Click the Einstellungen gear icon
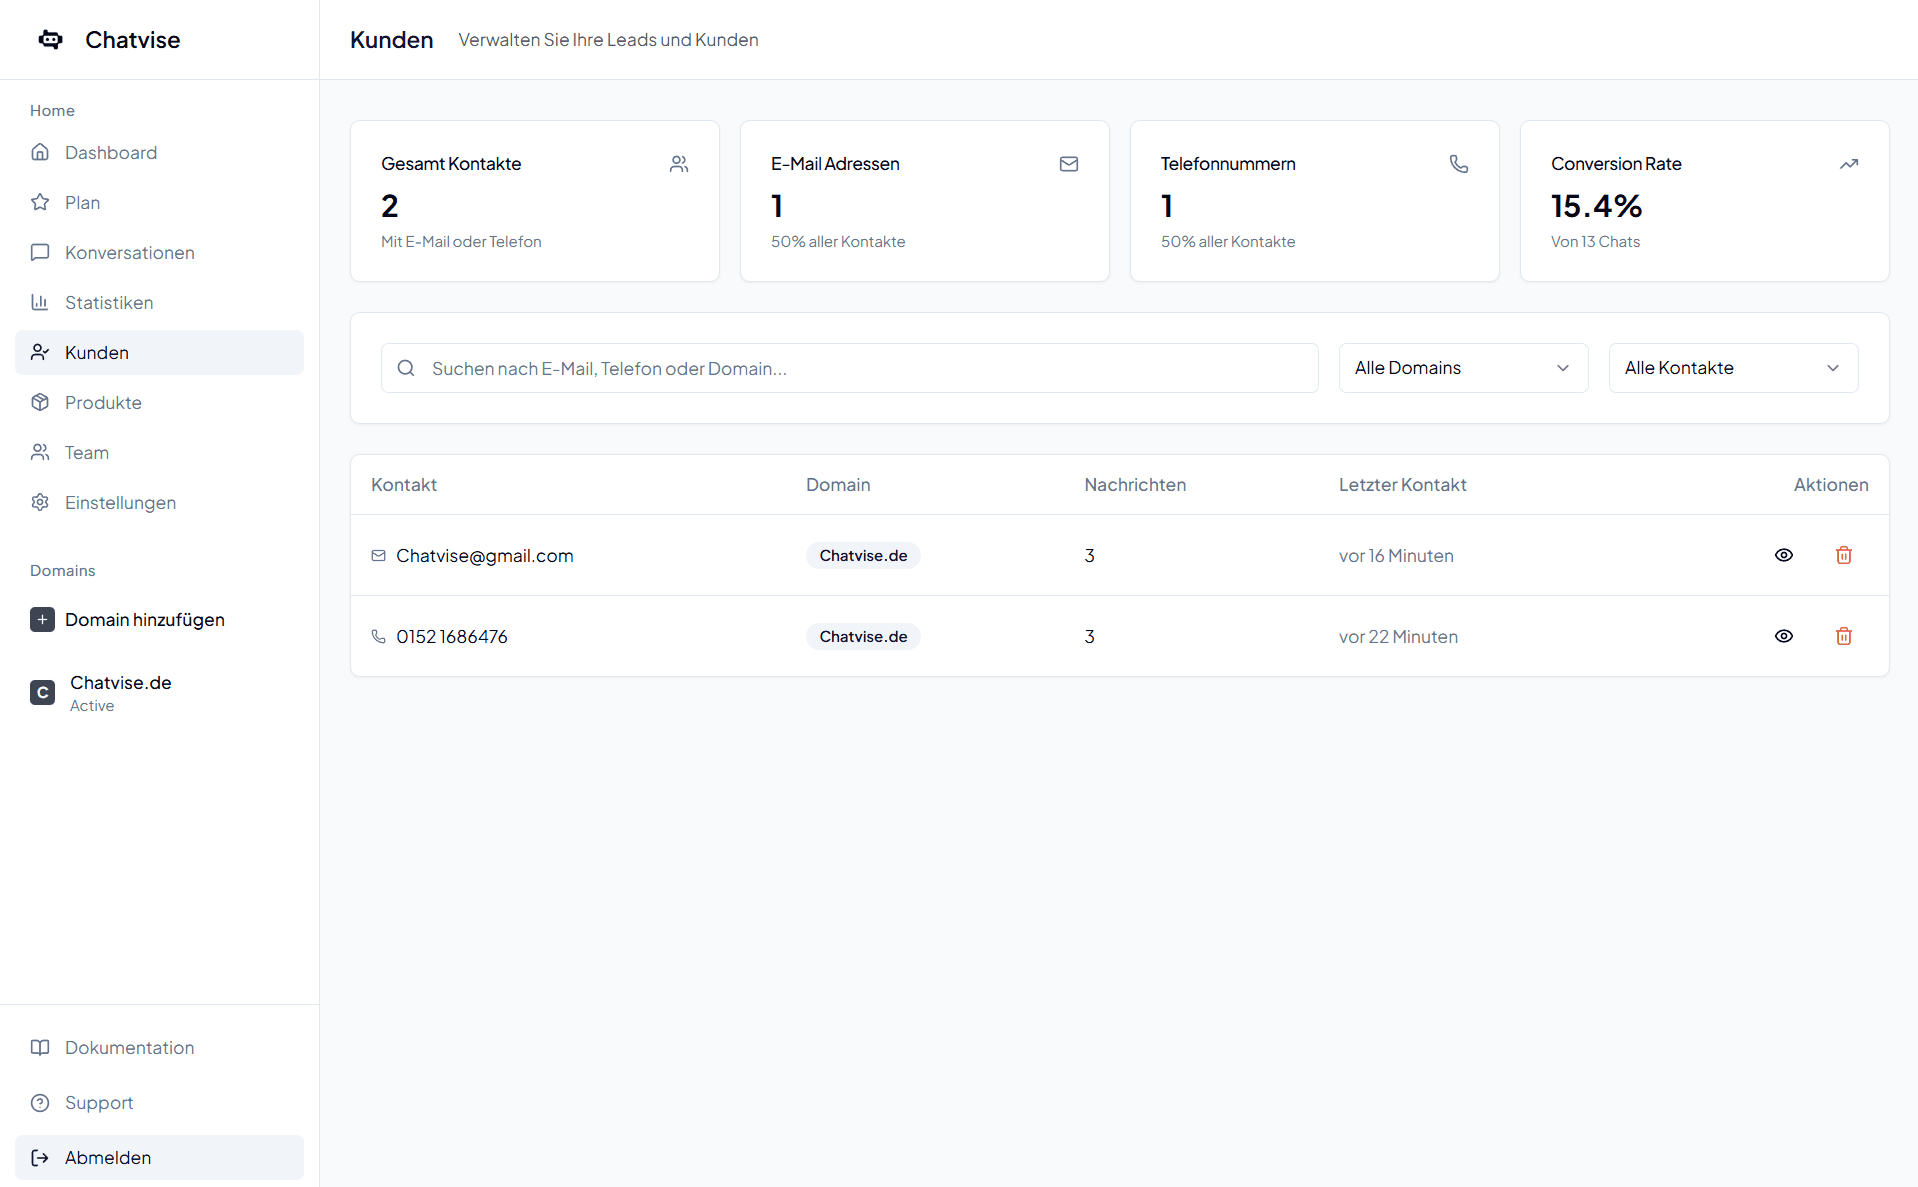 pyautogui.click(x=40, y=502)
